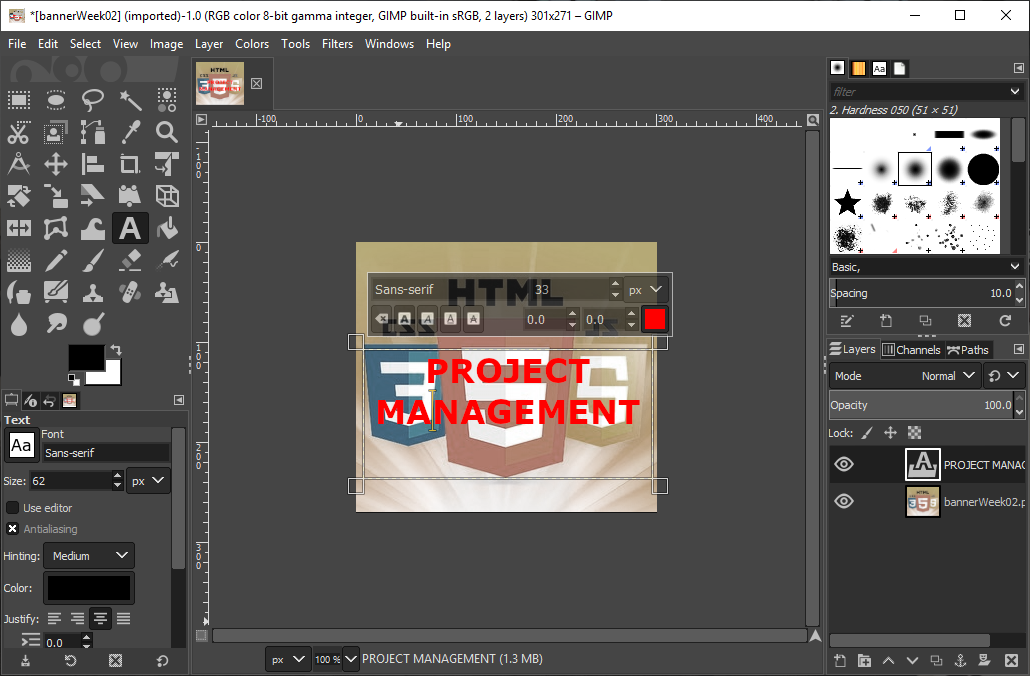Select the Zoom magnifier tool
The width and height of the screenshot is (1030, 676).
[x=167, y=132]
